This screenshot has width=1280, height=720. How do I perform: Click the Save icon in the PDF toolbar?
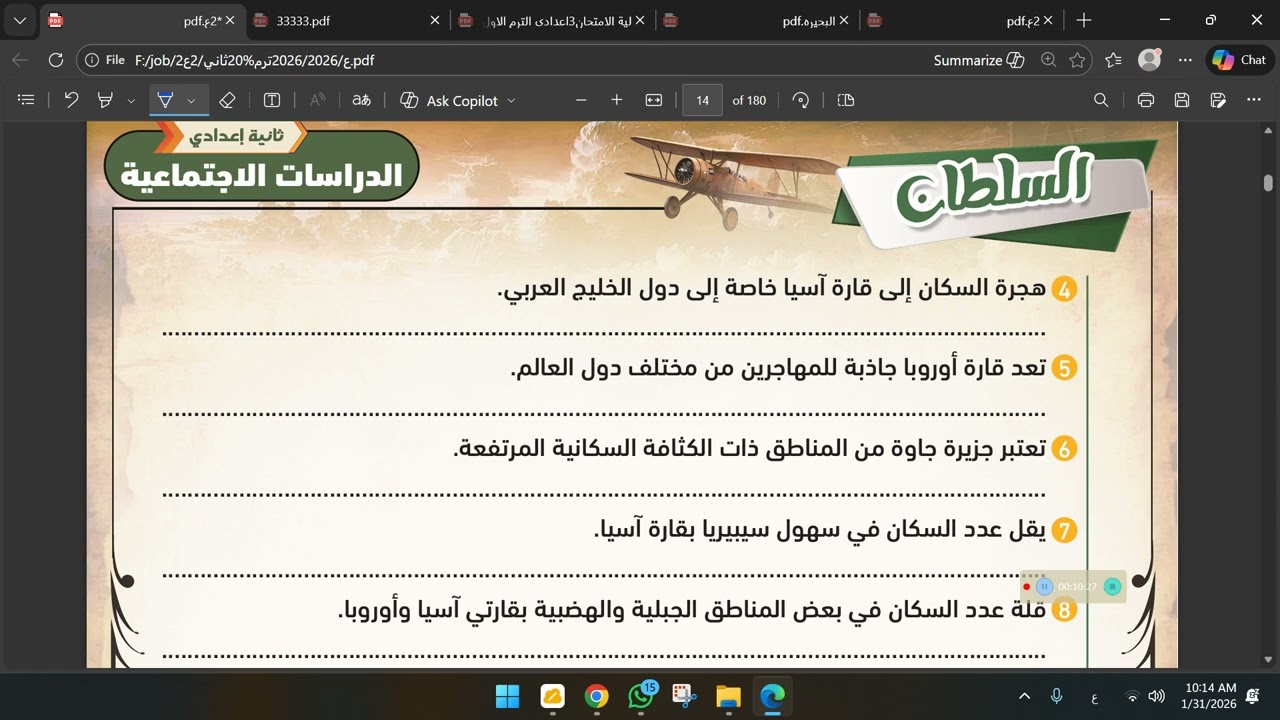[x=1182, y=100]
